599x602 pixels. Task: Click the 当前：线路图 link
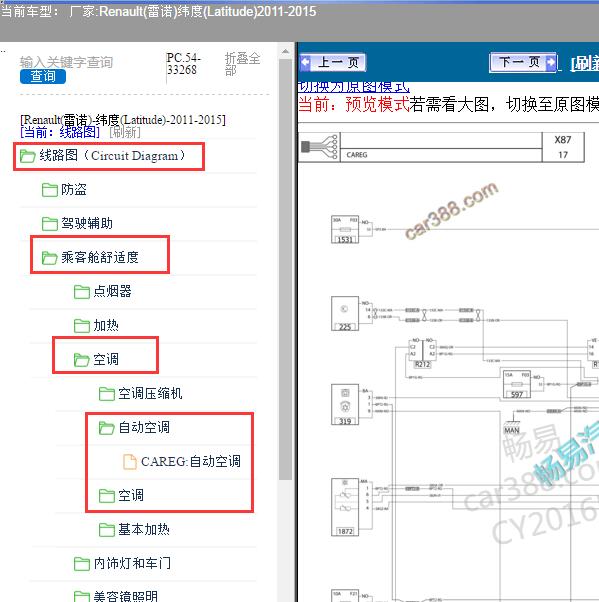pos(60,132)
